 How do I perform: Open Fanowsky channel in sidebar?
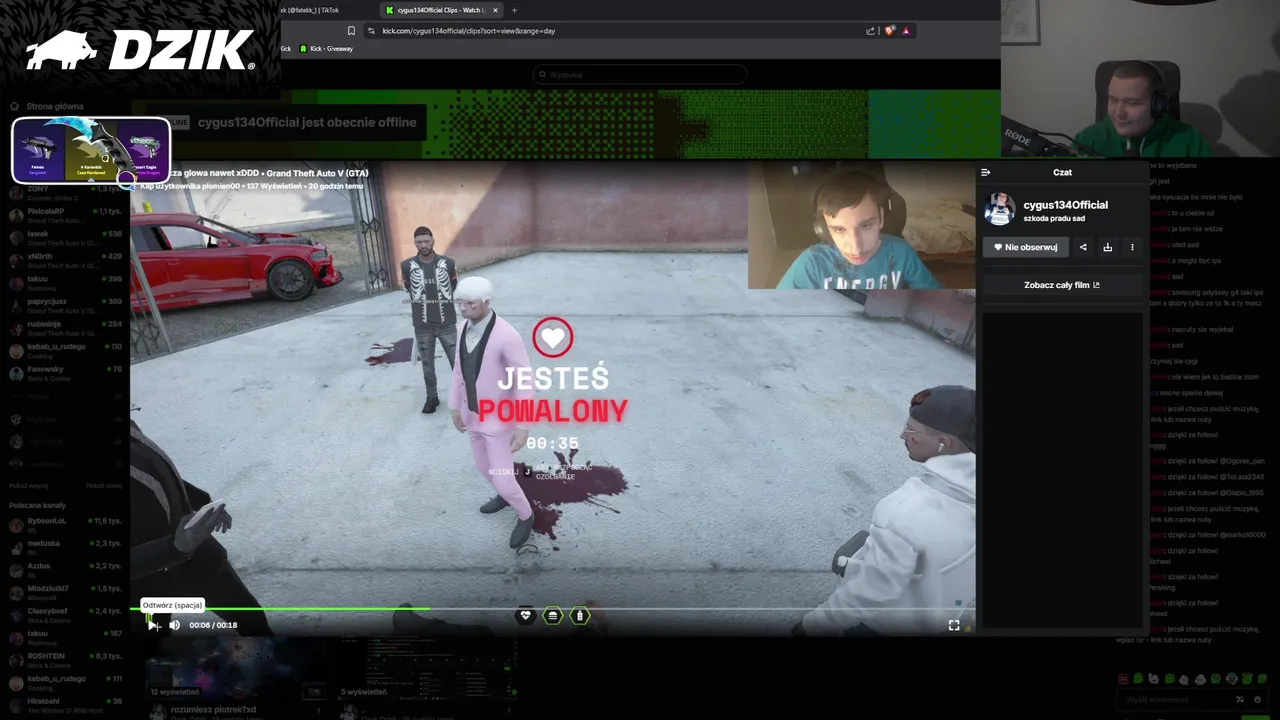[66, 373]
